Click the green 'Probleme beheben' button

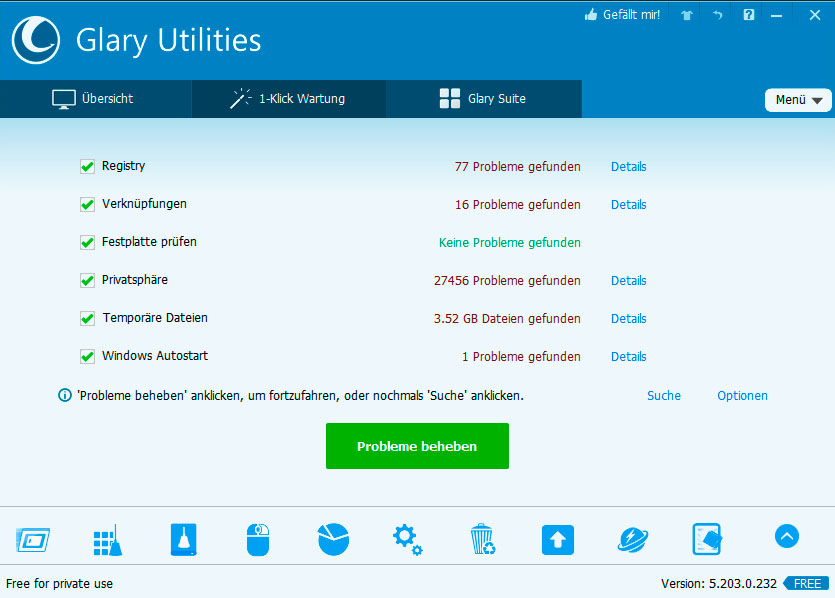418,446
